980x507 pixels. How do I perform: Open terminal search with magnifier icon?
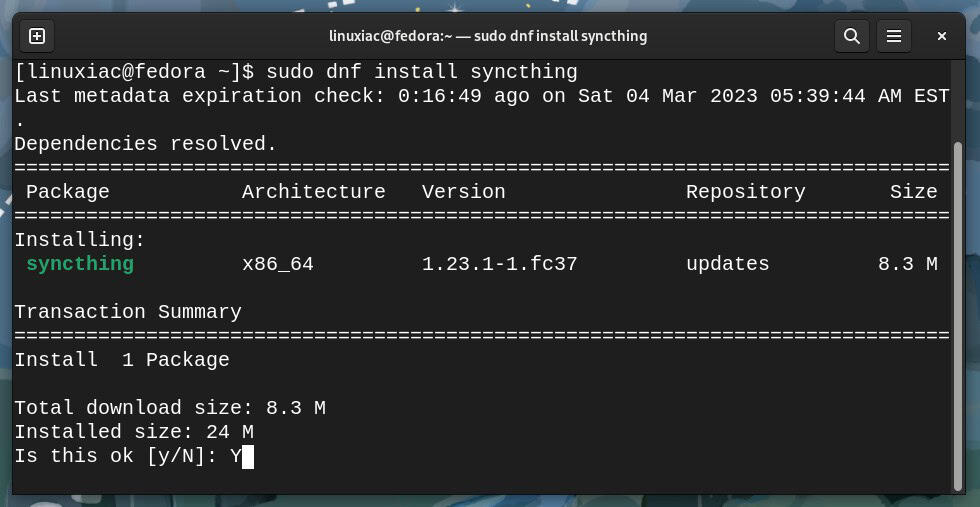pos(852,36)
